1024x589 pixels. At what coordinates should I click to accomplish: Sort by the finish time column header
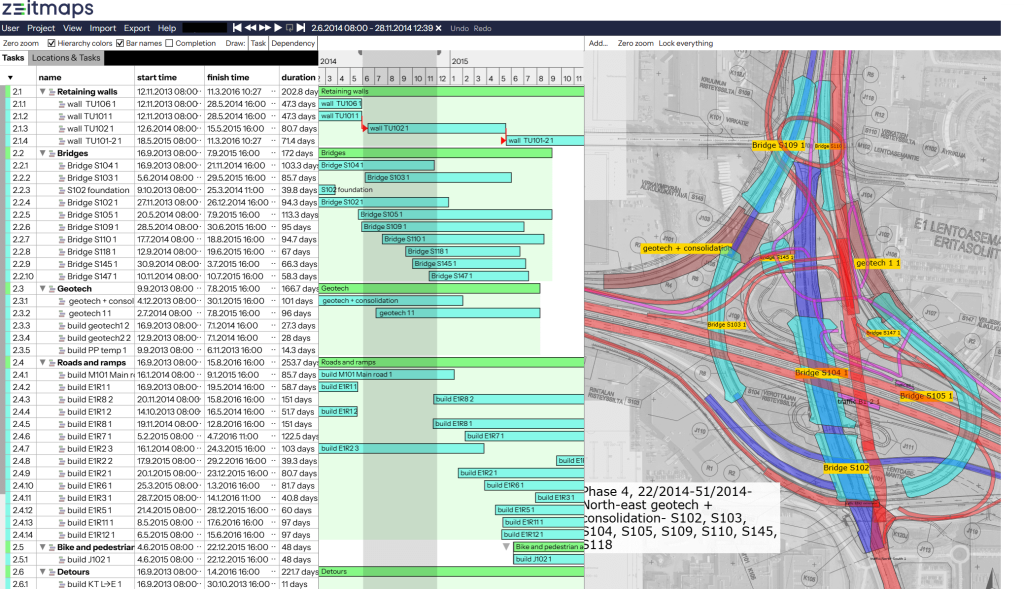[228, 77]
